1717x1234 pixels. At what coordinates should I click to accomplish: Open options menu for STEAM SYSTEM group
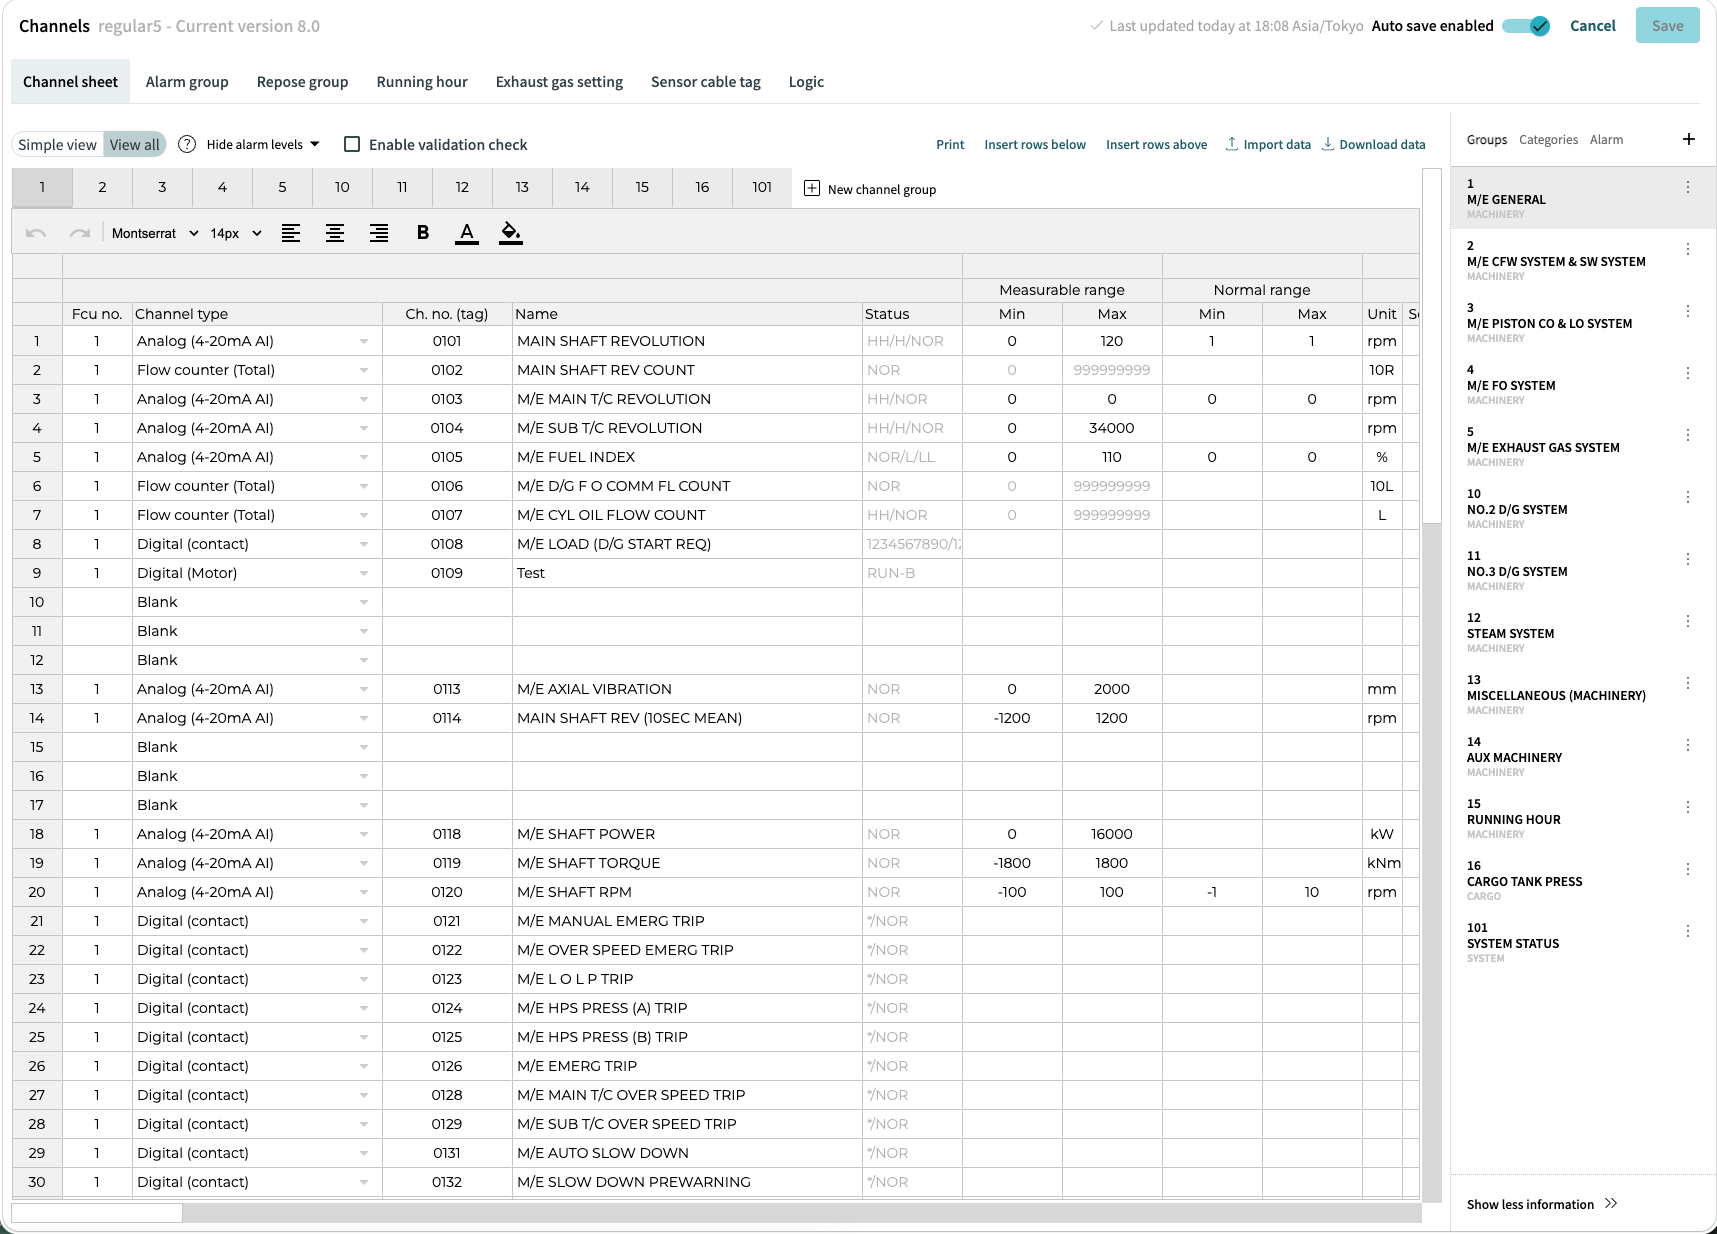tap(1688, 621)
